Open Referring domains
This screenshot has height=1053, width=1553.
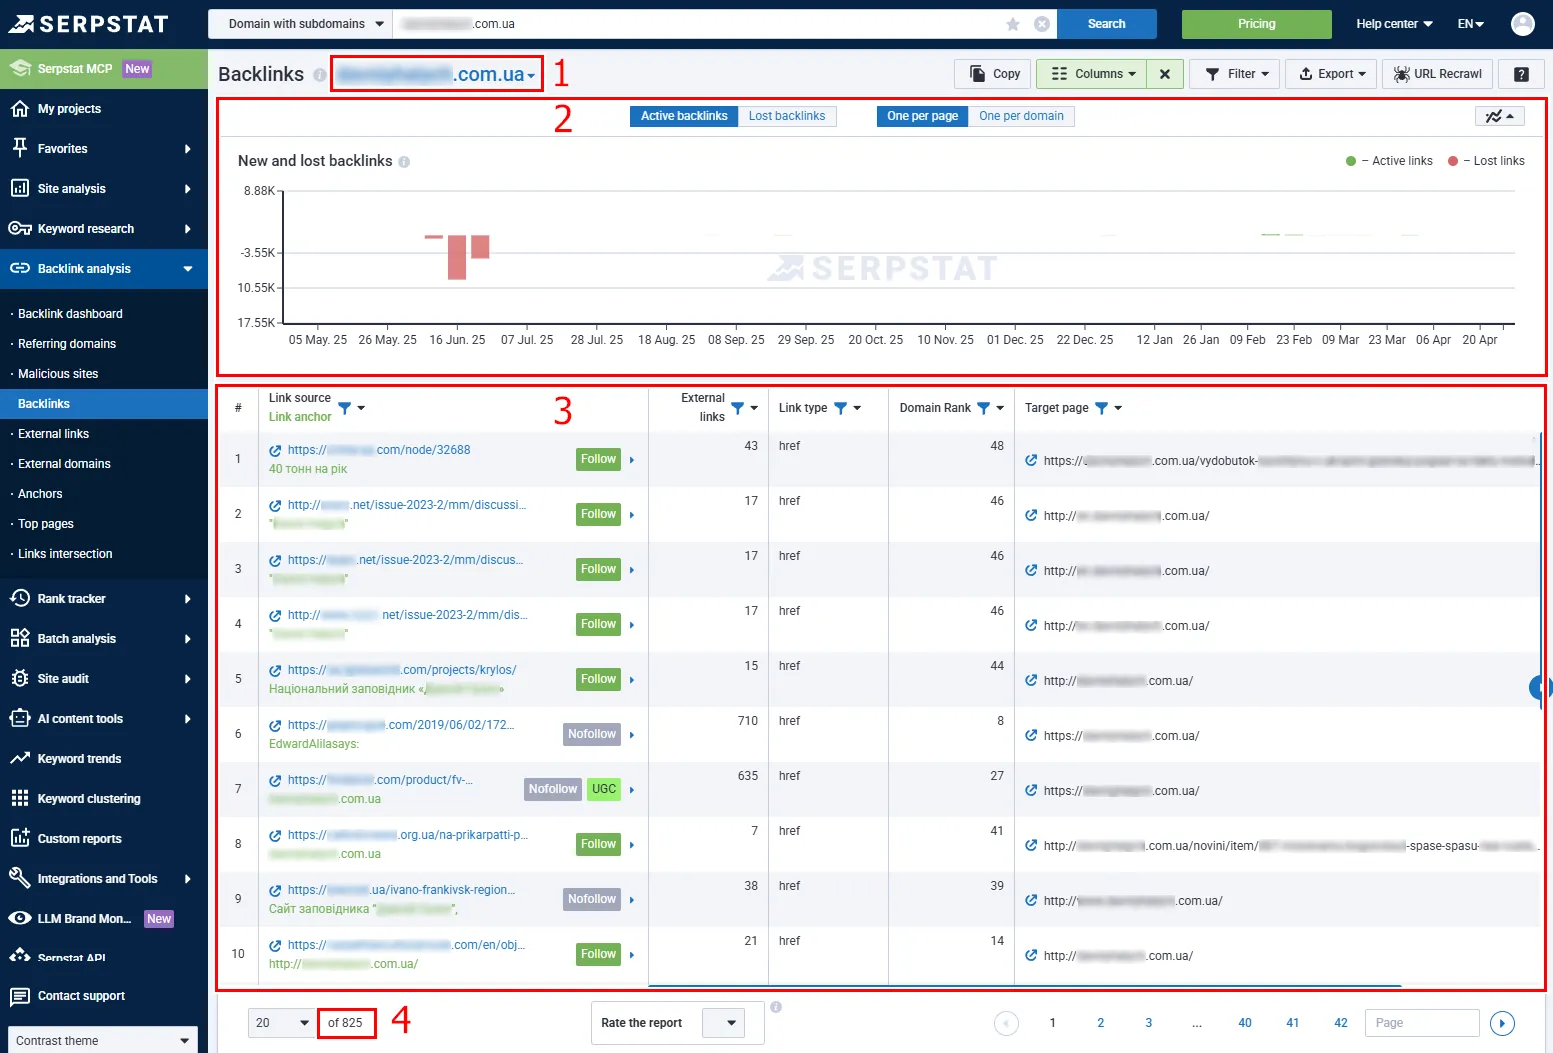67,344
